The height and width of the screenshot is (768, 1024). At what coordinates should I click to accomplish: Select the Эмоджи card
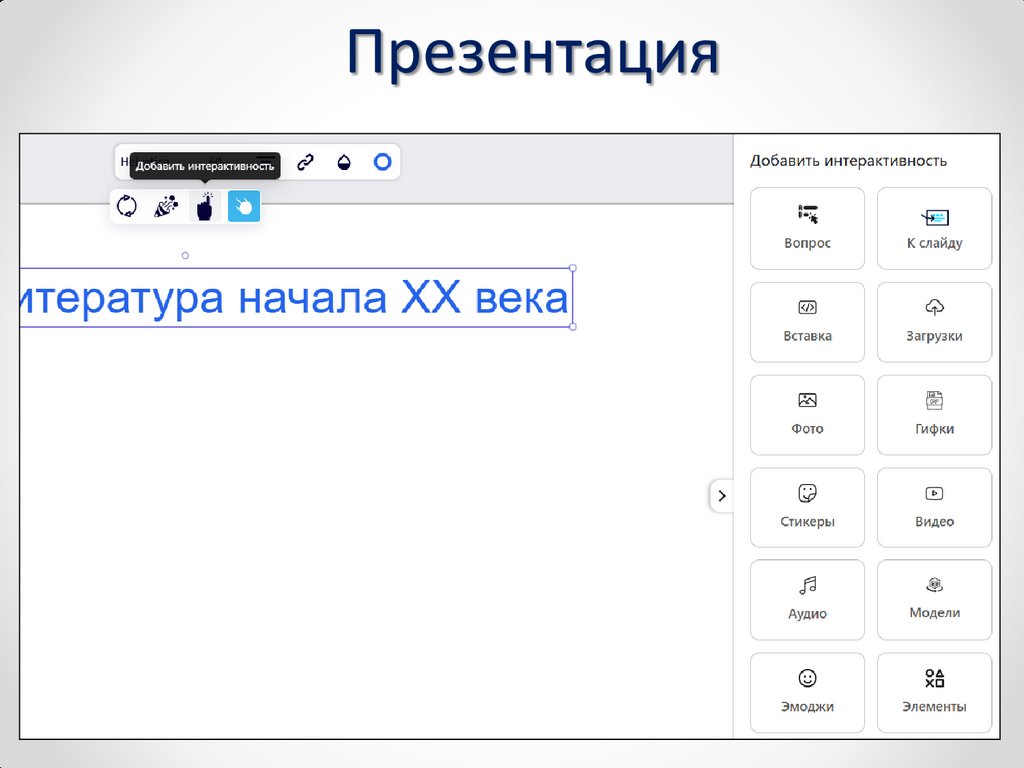point(807,692)
